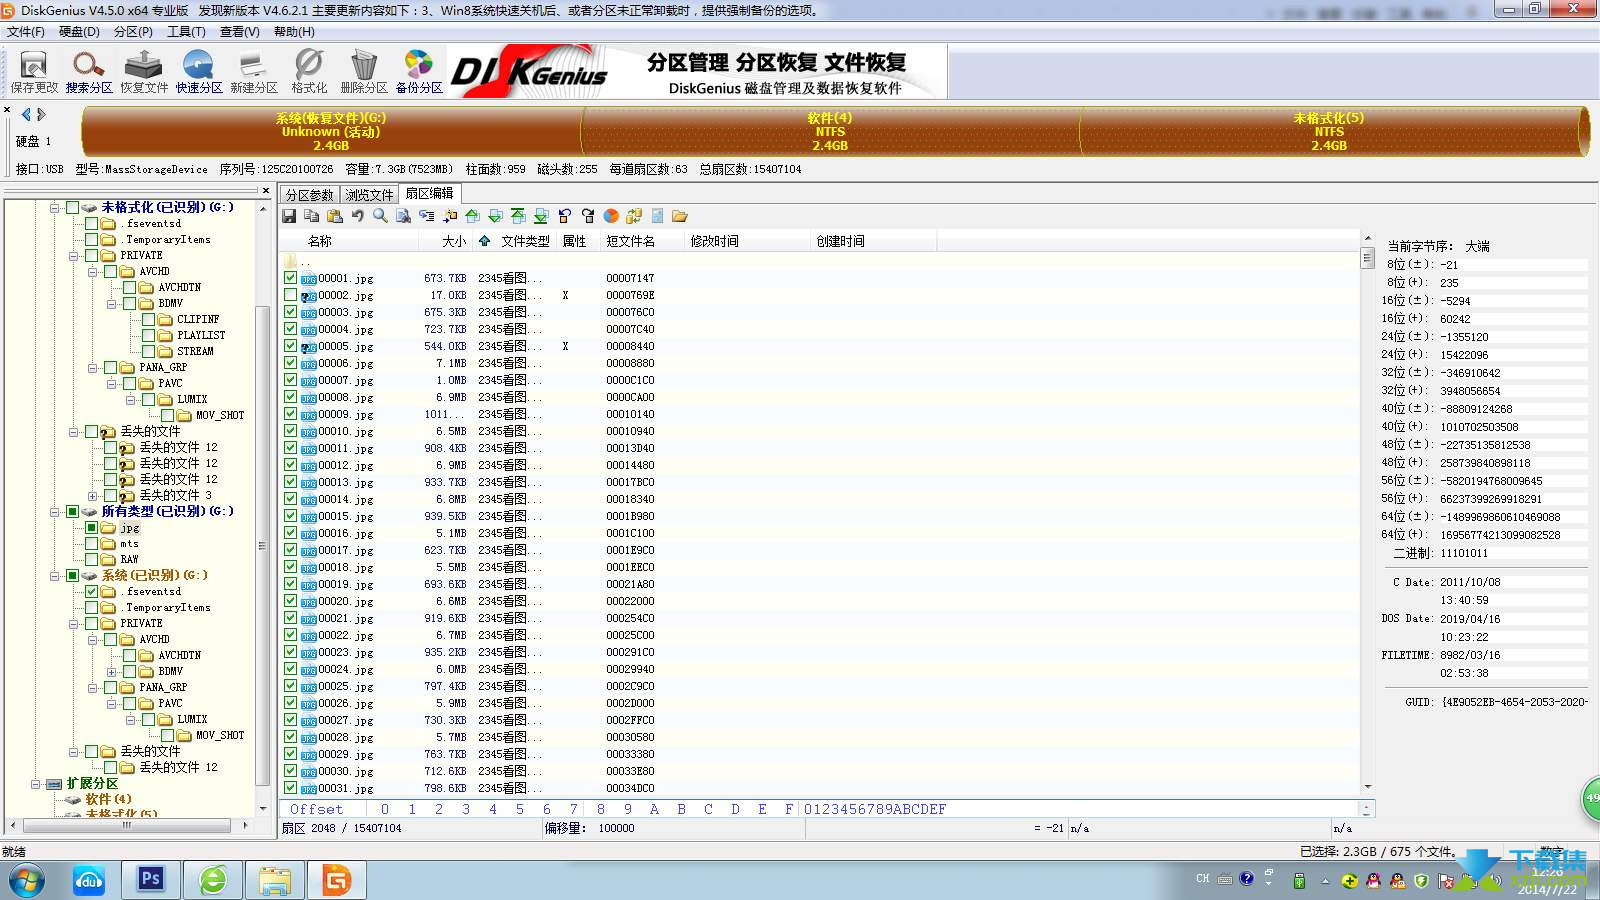Viewport: 1600px width, 900px height.
Task: Toggle the checkbox for 00001.jpg
Action: point(290,278)
